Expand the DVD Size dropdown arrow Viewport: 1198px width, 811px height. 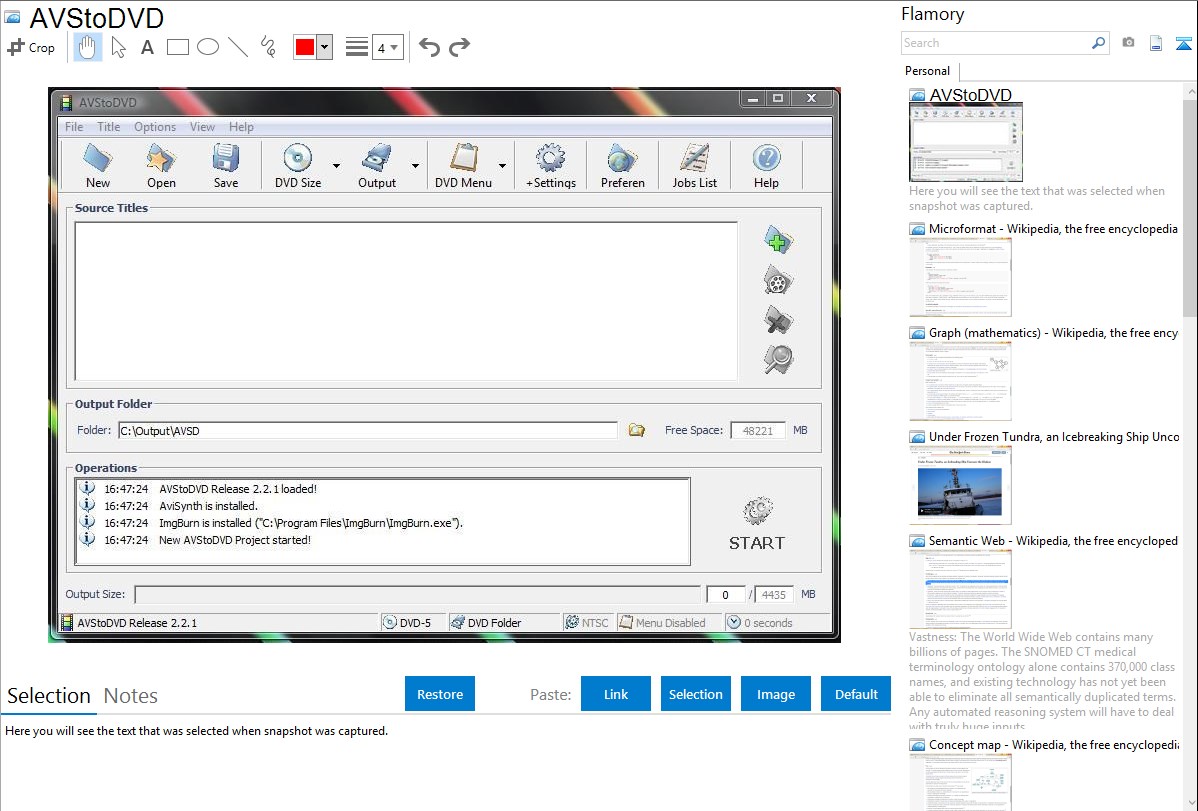[x=336, y=166]
